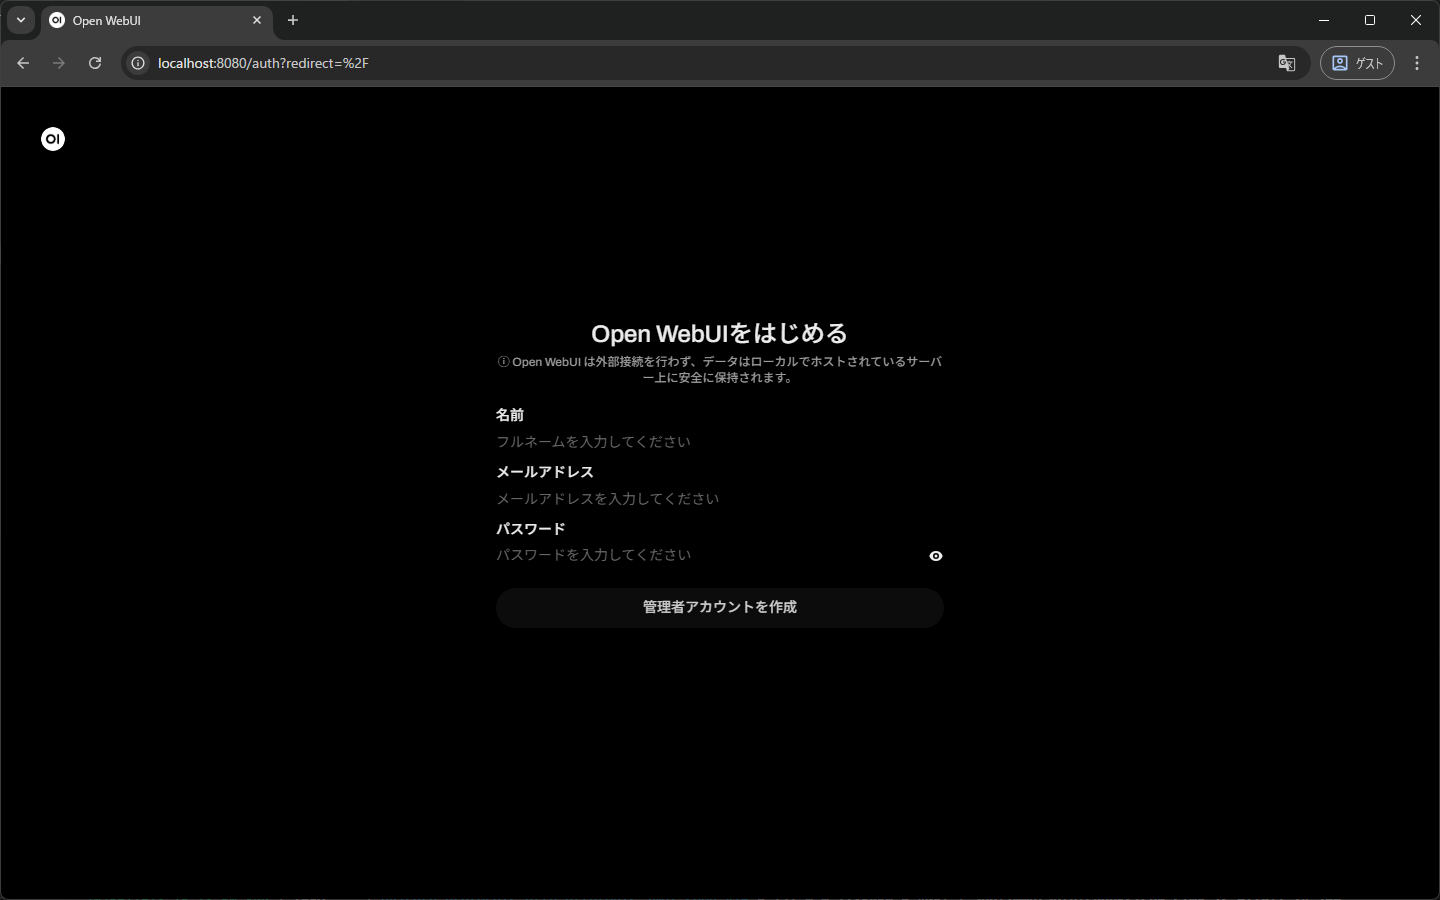1440x900 pixels.
Task: Click the パスワード field label
Action: point(531,529)
